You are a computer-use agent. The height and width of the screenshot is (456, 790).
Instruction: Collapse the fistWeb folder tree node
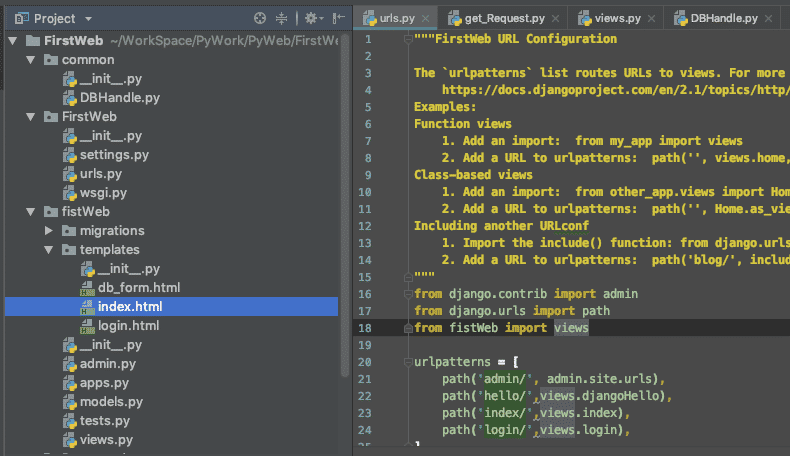click(x=31, y=212)
